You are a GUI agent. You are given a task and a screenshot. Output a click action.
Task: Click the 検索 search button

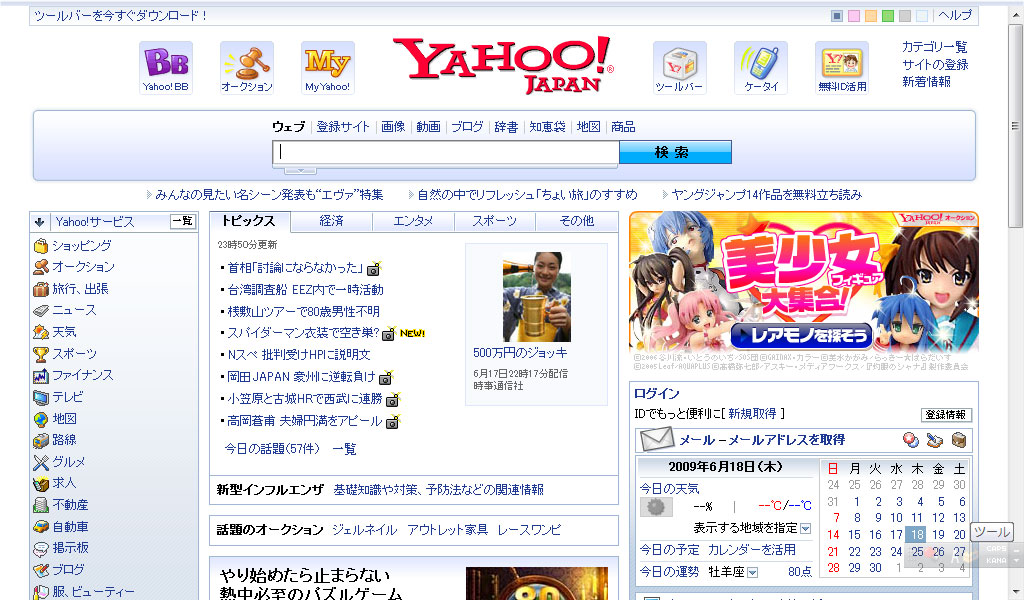point(675,152)
